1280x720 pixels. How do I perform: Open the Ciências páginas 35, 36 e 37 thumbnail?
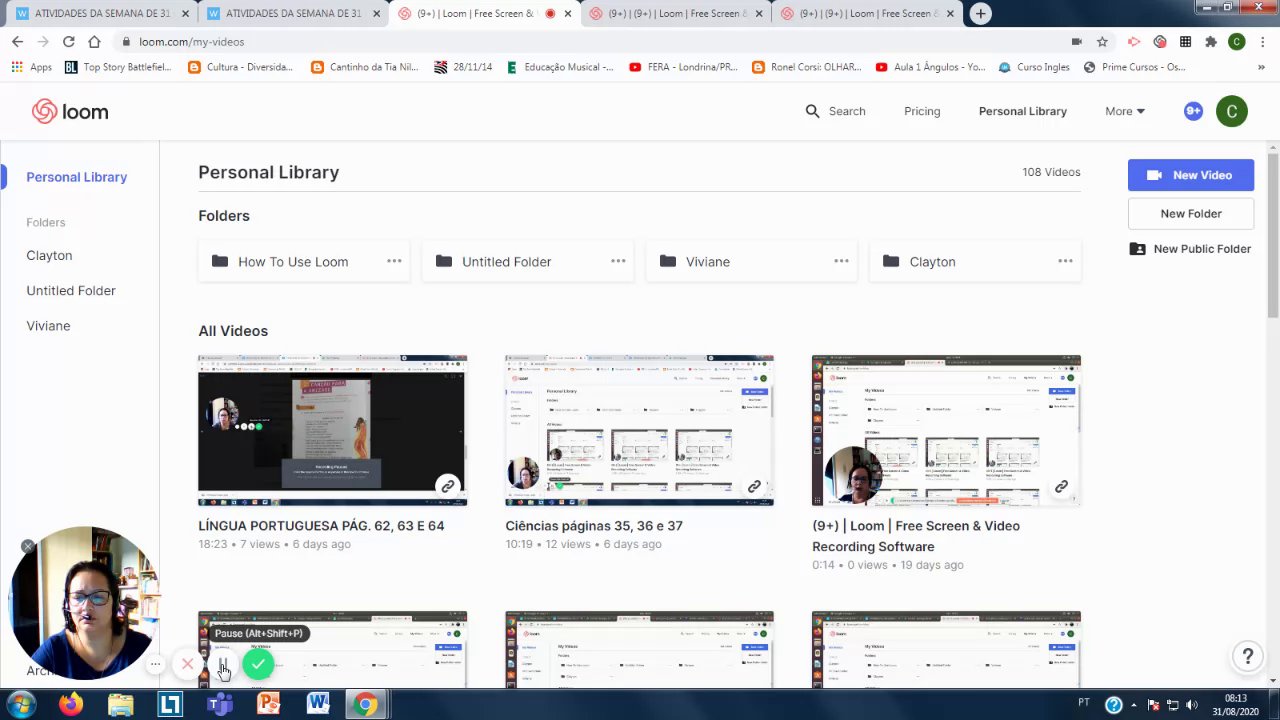tap(639, 430)
